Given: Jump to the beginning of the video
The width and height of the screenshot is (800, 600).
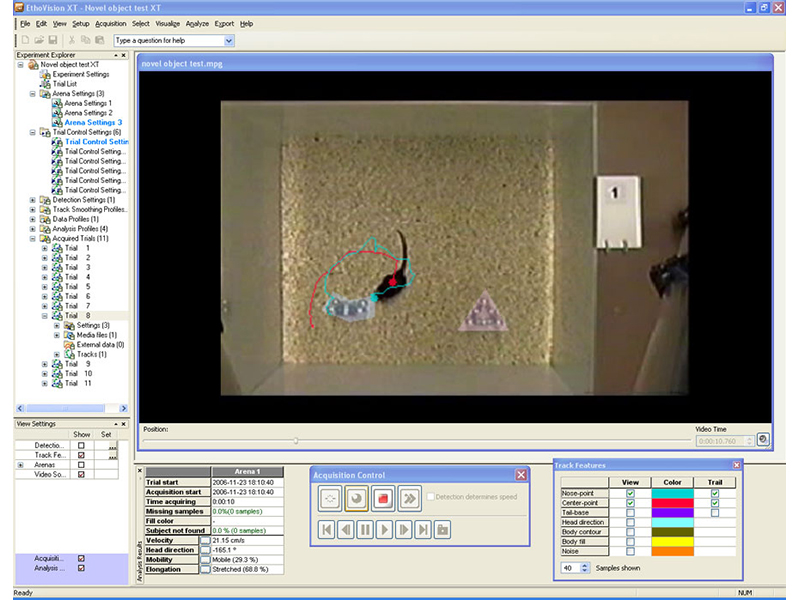Looking at the screenshot, I should click(x=328, y=529).
